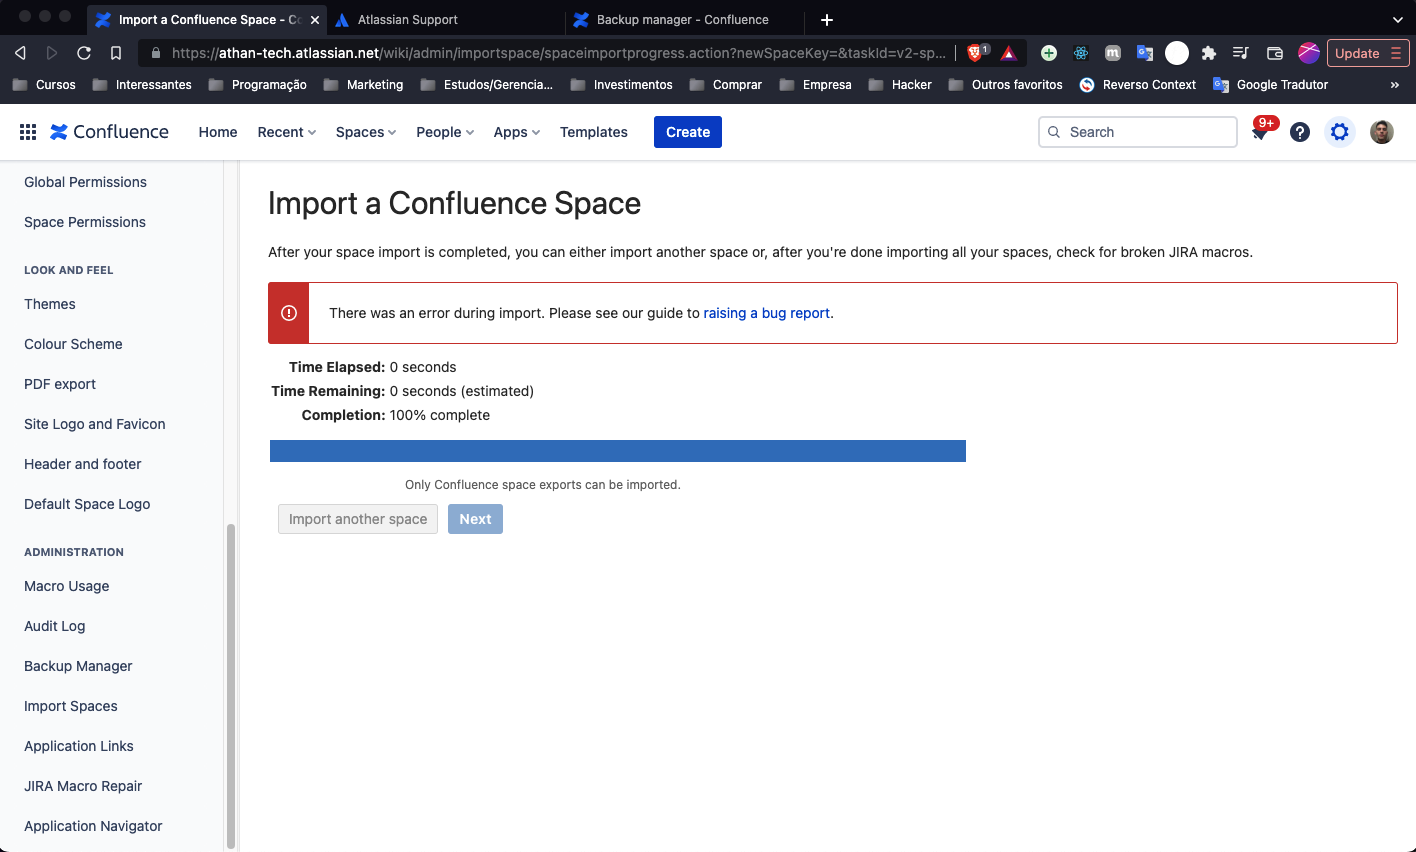Expand the Spaces dropdown menu
Image resolution: width=1416 pixels, height=852 pixels.
tap(366, 132)
